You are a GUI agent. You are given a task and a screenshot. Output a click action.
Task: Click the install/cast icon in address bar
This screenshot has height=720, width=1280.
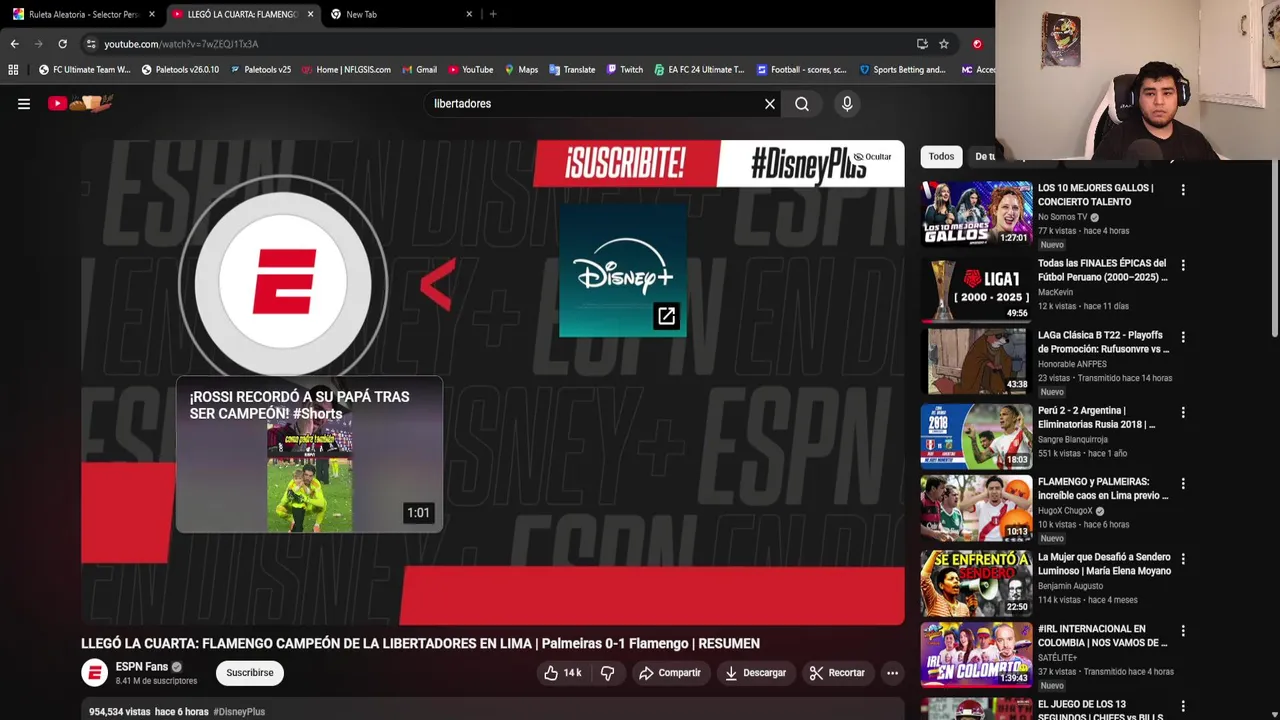(922, 44)
